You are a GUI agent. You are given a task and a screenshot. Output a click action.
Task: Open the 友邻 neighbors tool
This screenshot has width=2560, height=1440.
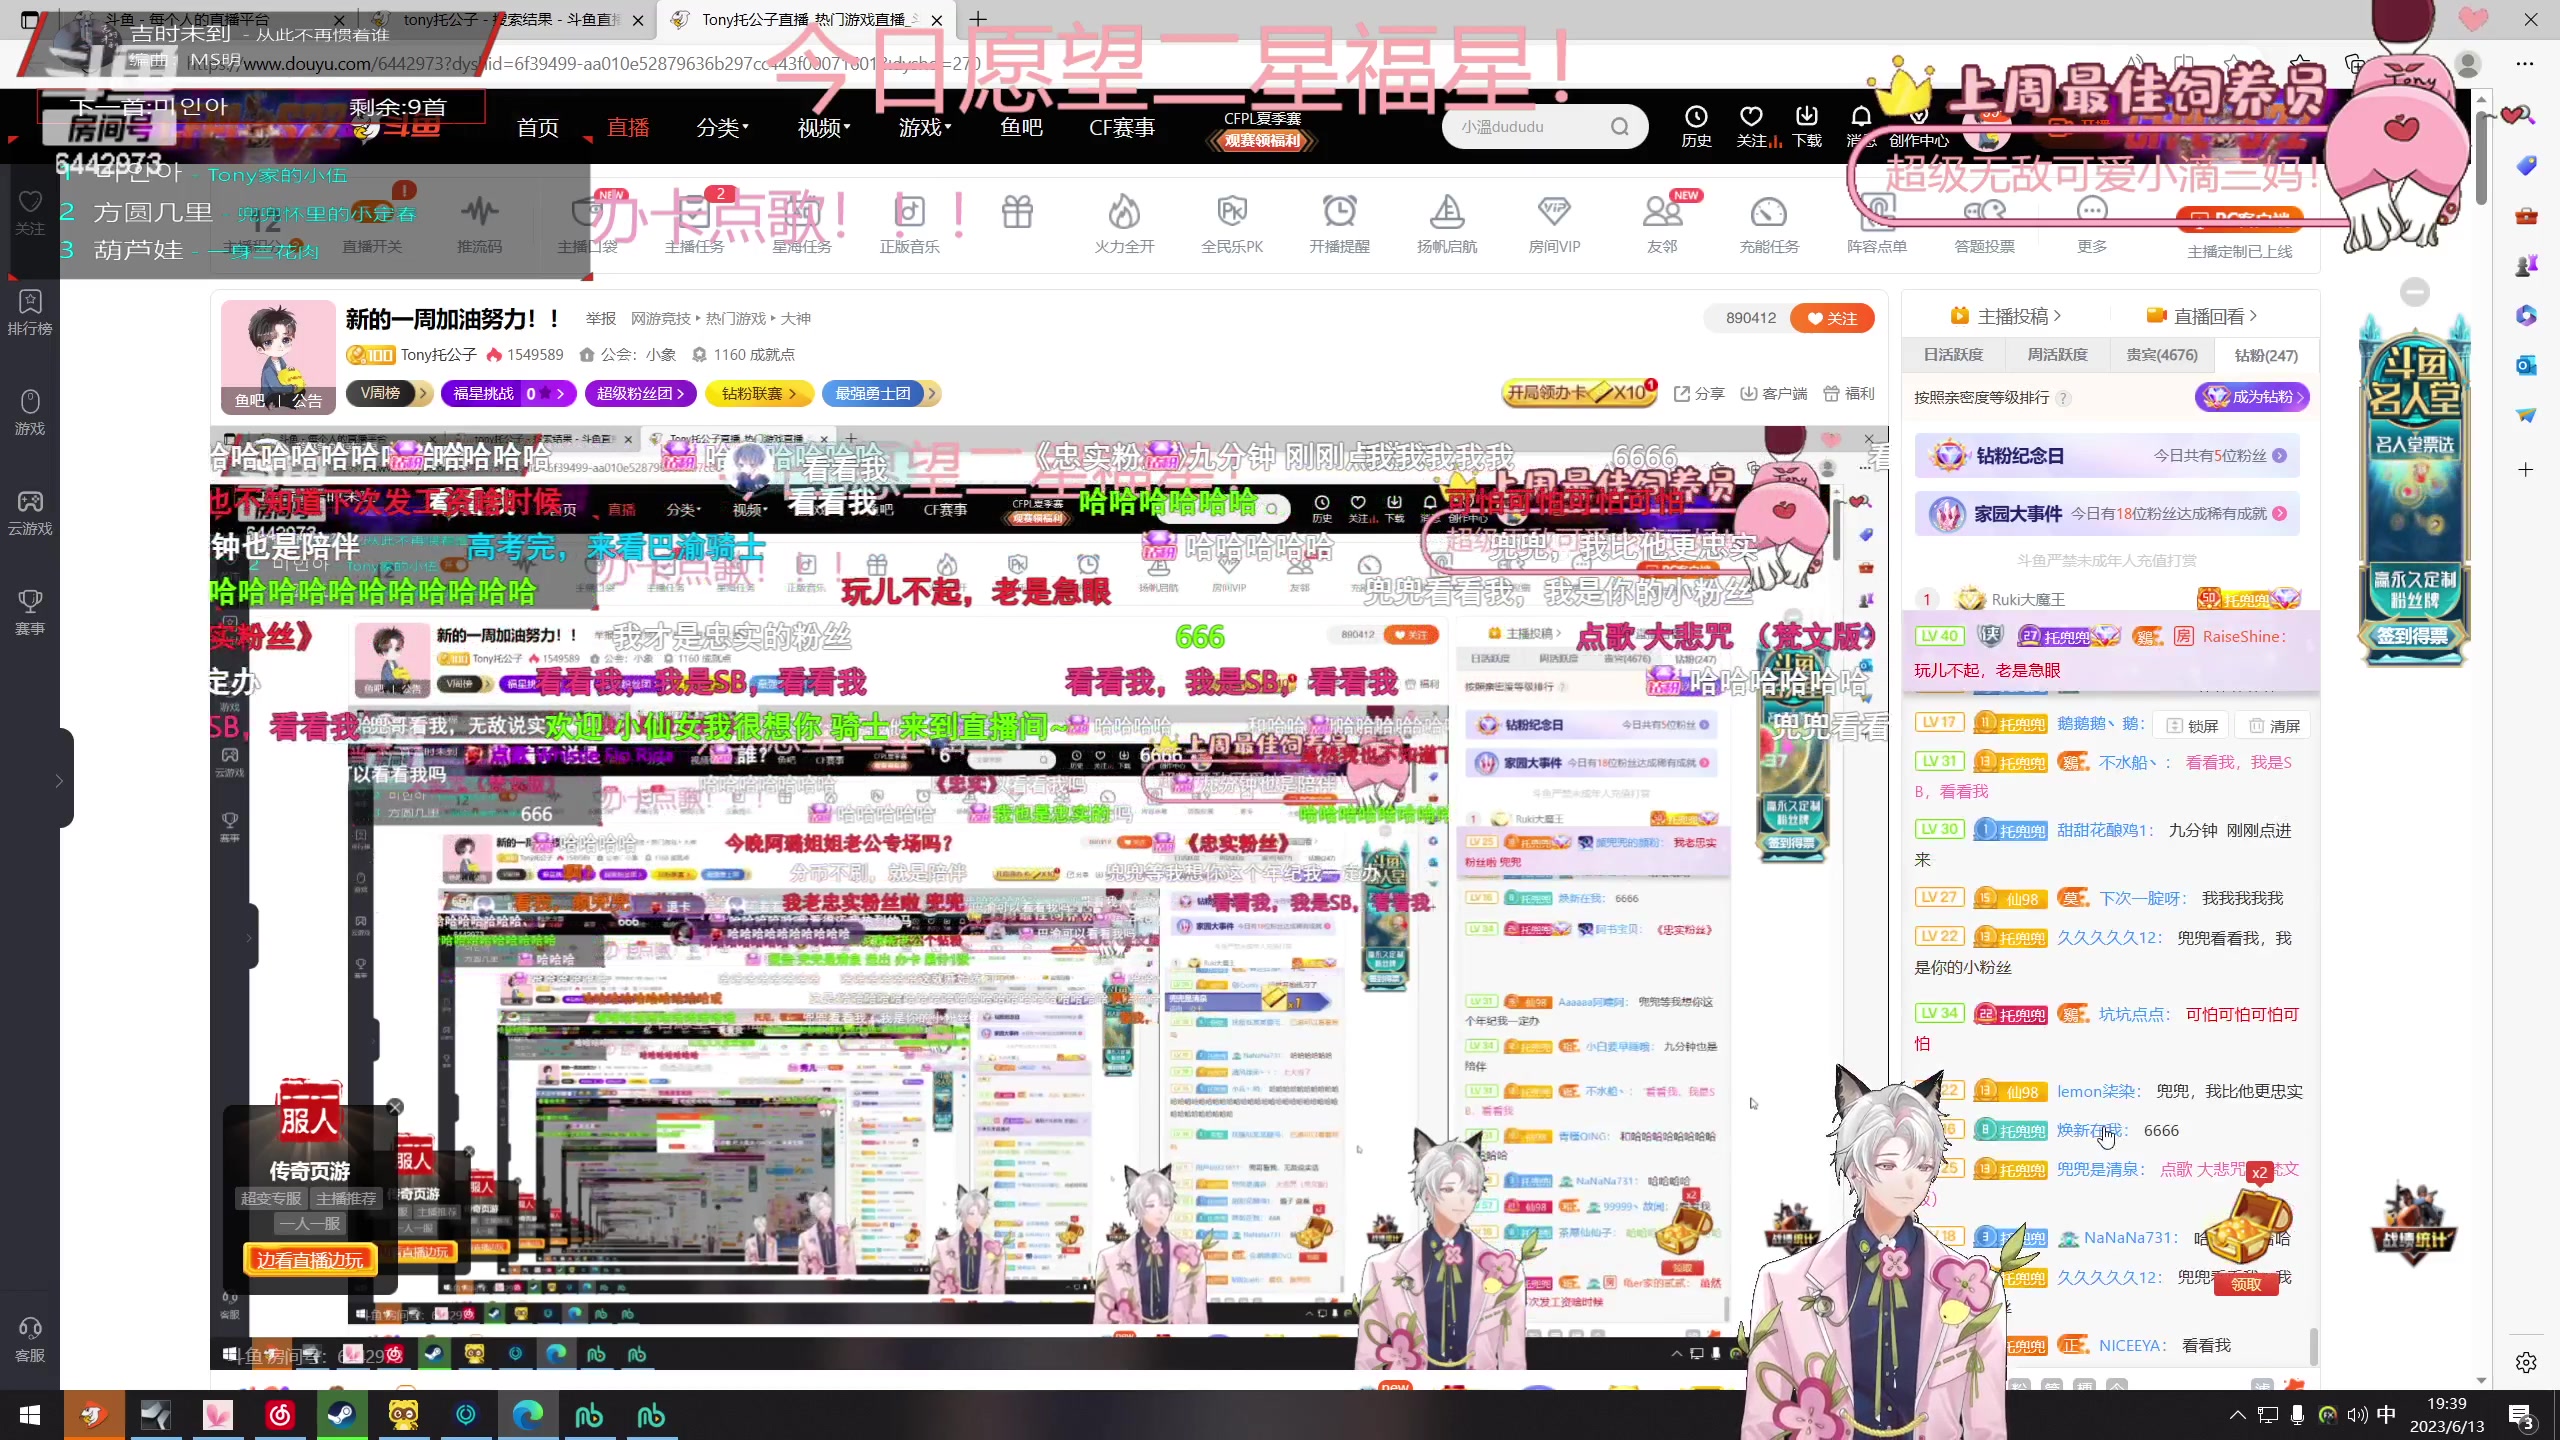(x=1662, y=224)
